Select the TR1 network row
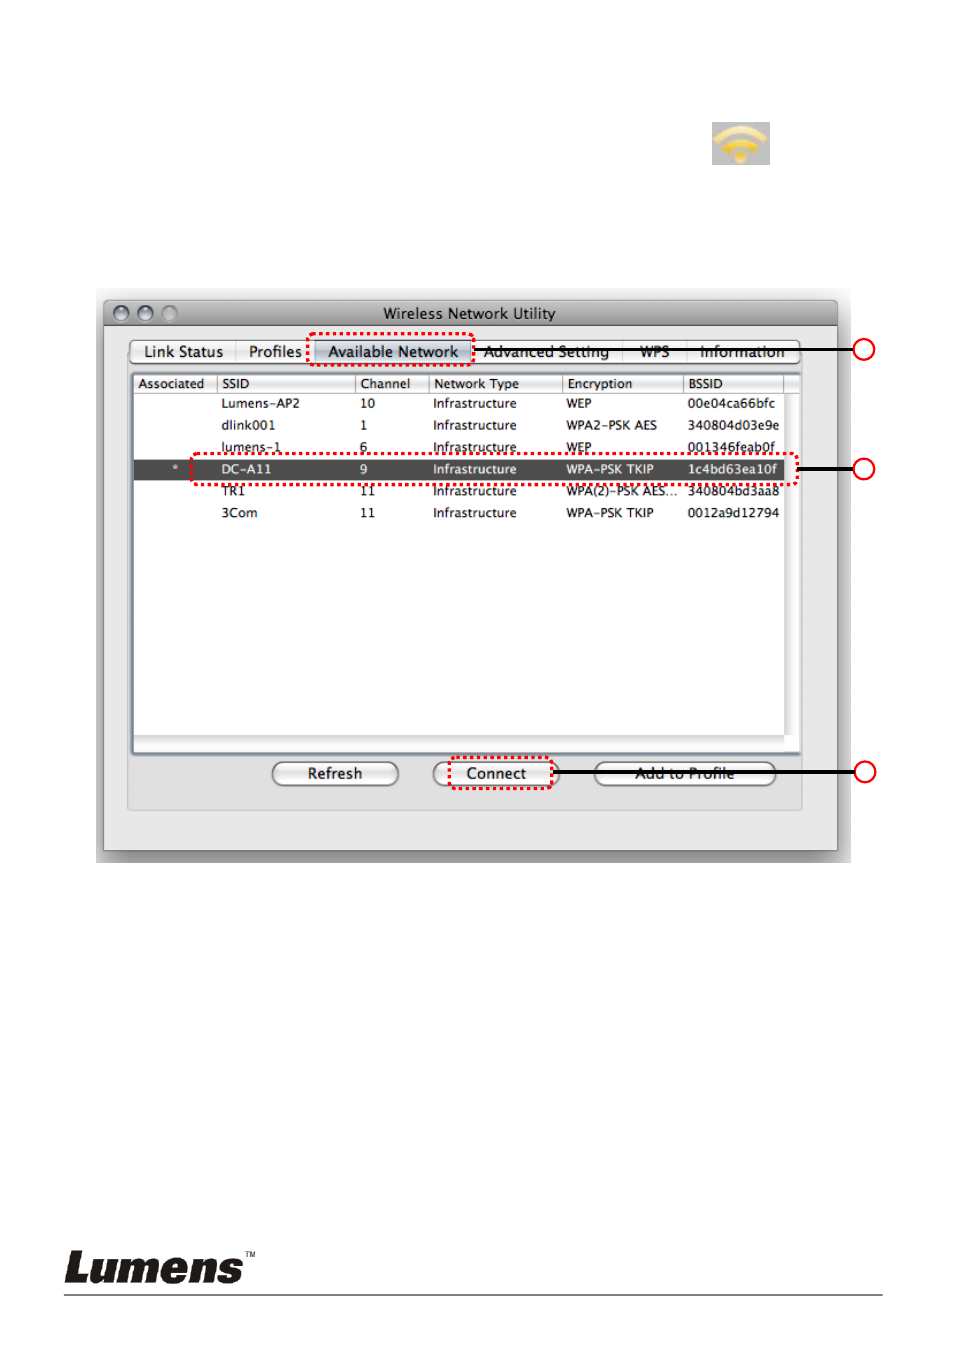953x1352 pixels. coord(459,491)
